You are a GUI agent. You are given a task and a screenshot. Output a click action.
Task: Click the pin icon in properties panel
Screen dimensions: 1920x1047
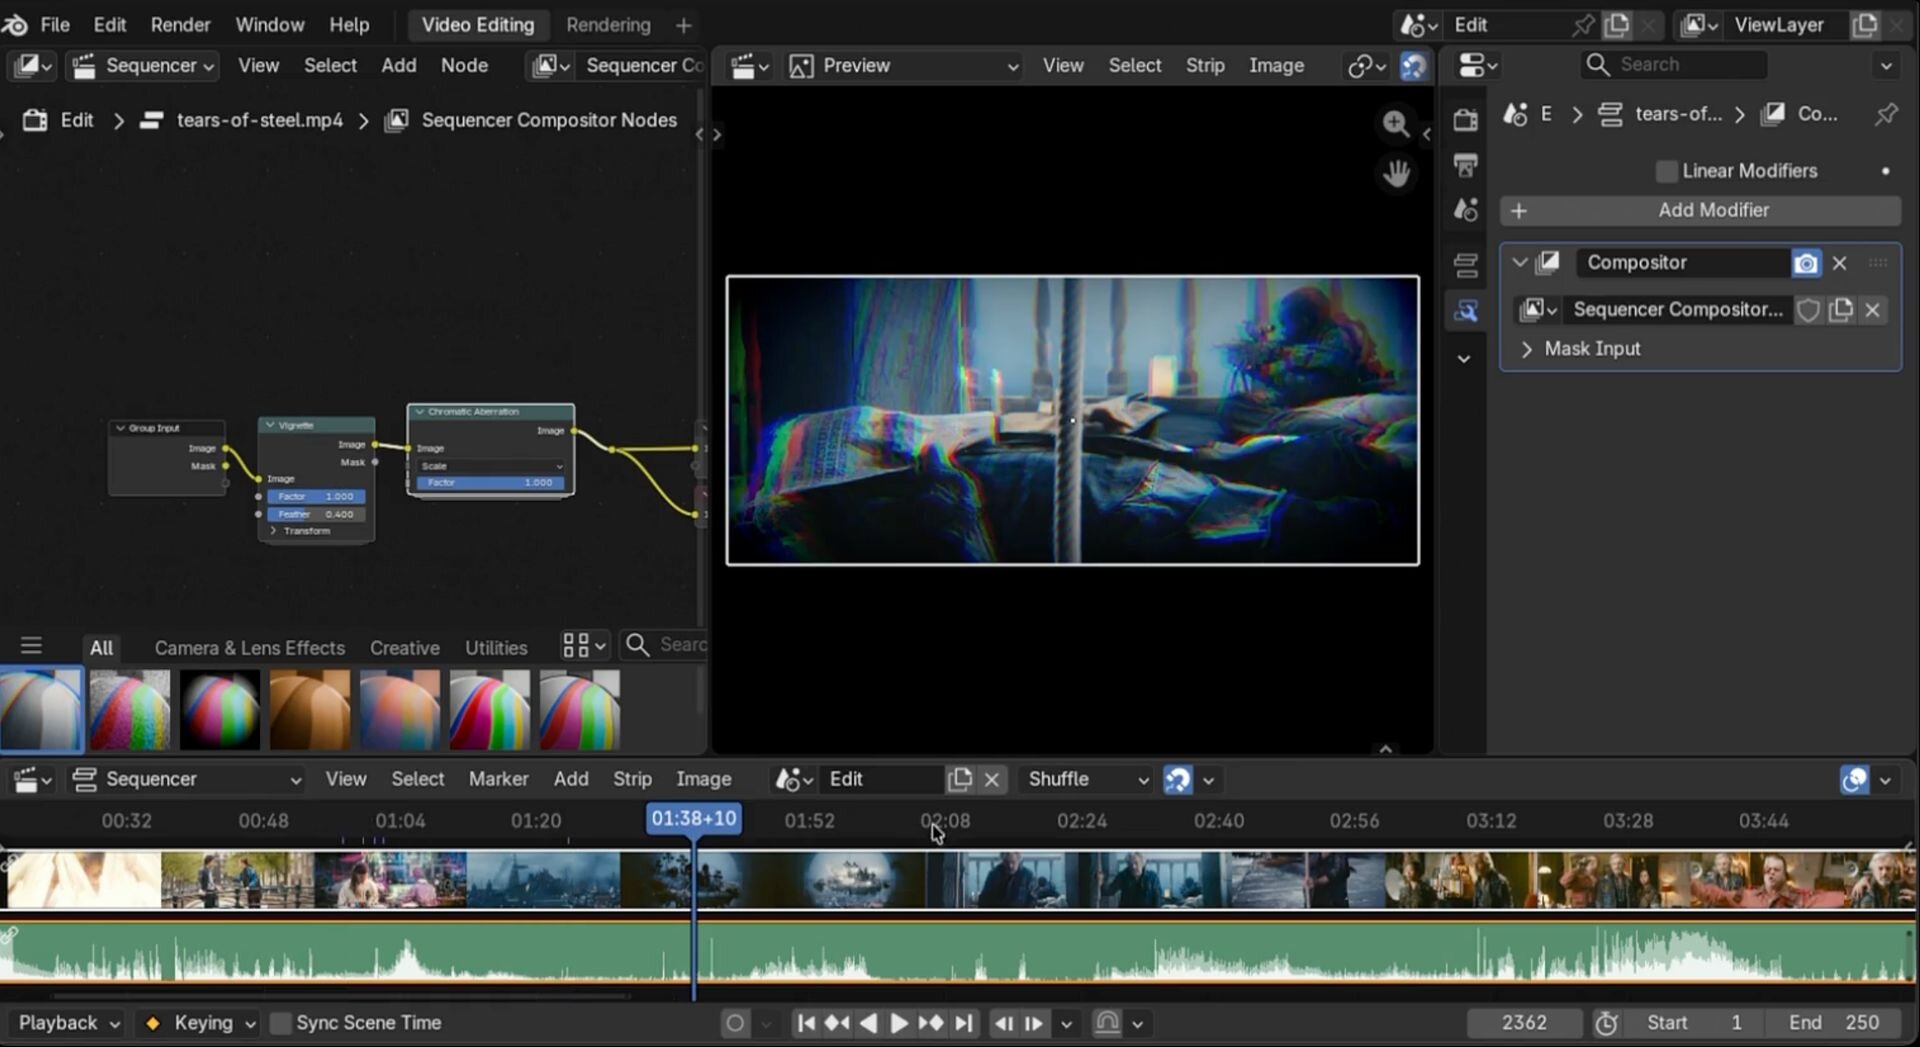click(1886, 115)
